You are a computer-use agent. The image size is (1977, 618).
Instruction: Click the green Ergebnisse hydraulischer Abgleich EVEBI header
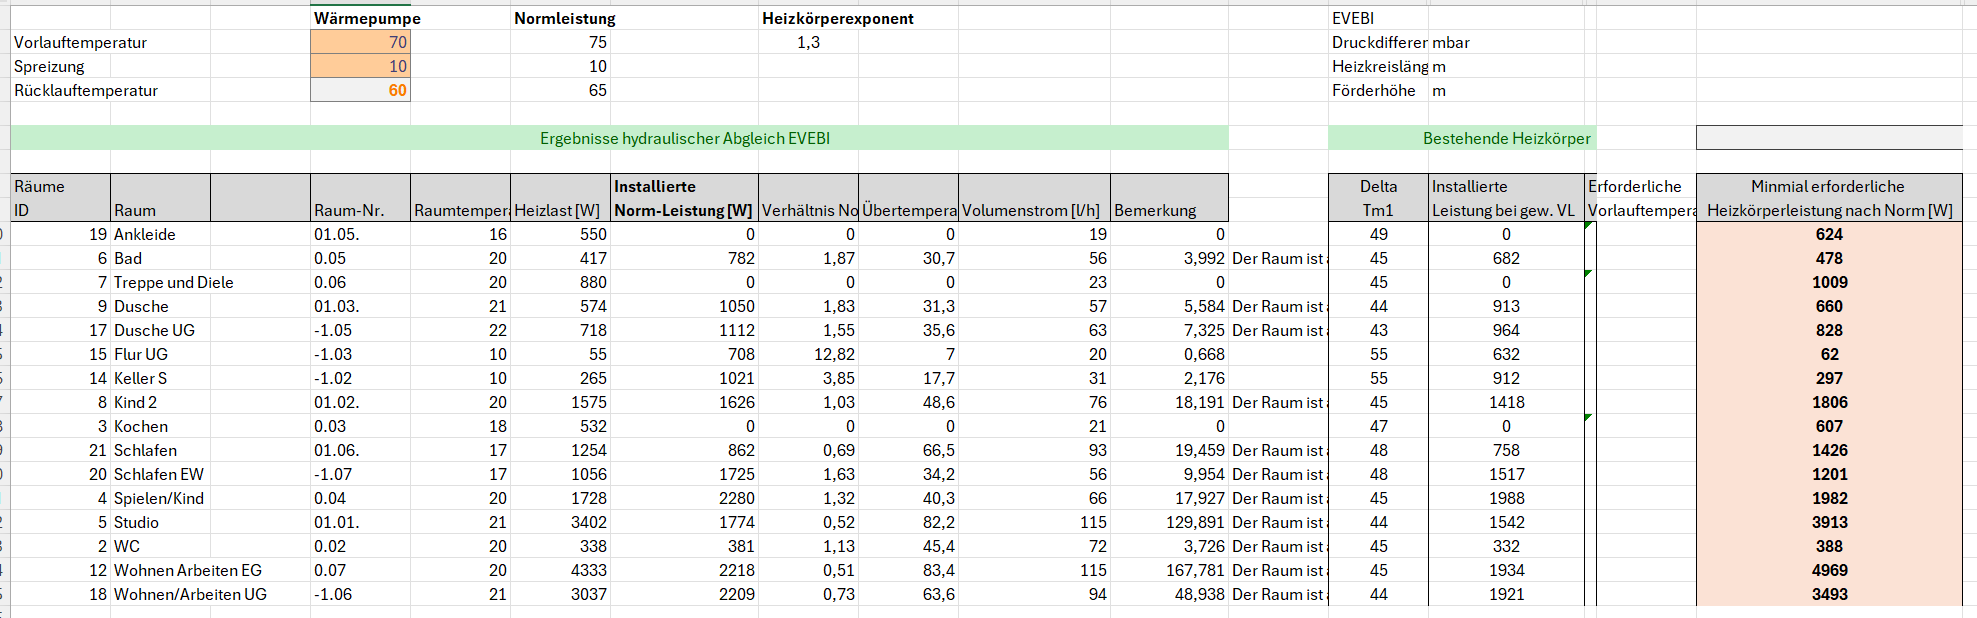coord(684,138)
